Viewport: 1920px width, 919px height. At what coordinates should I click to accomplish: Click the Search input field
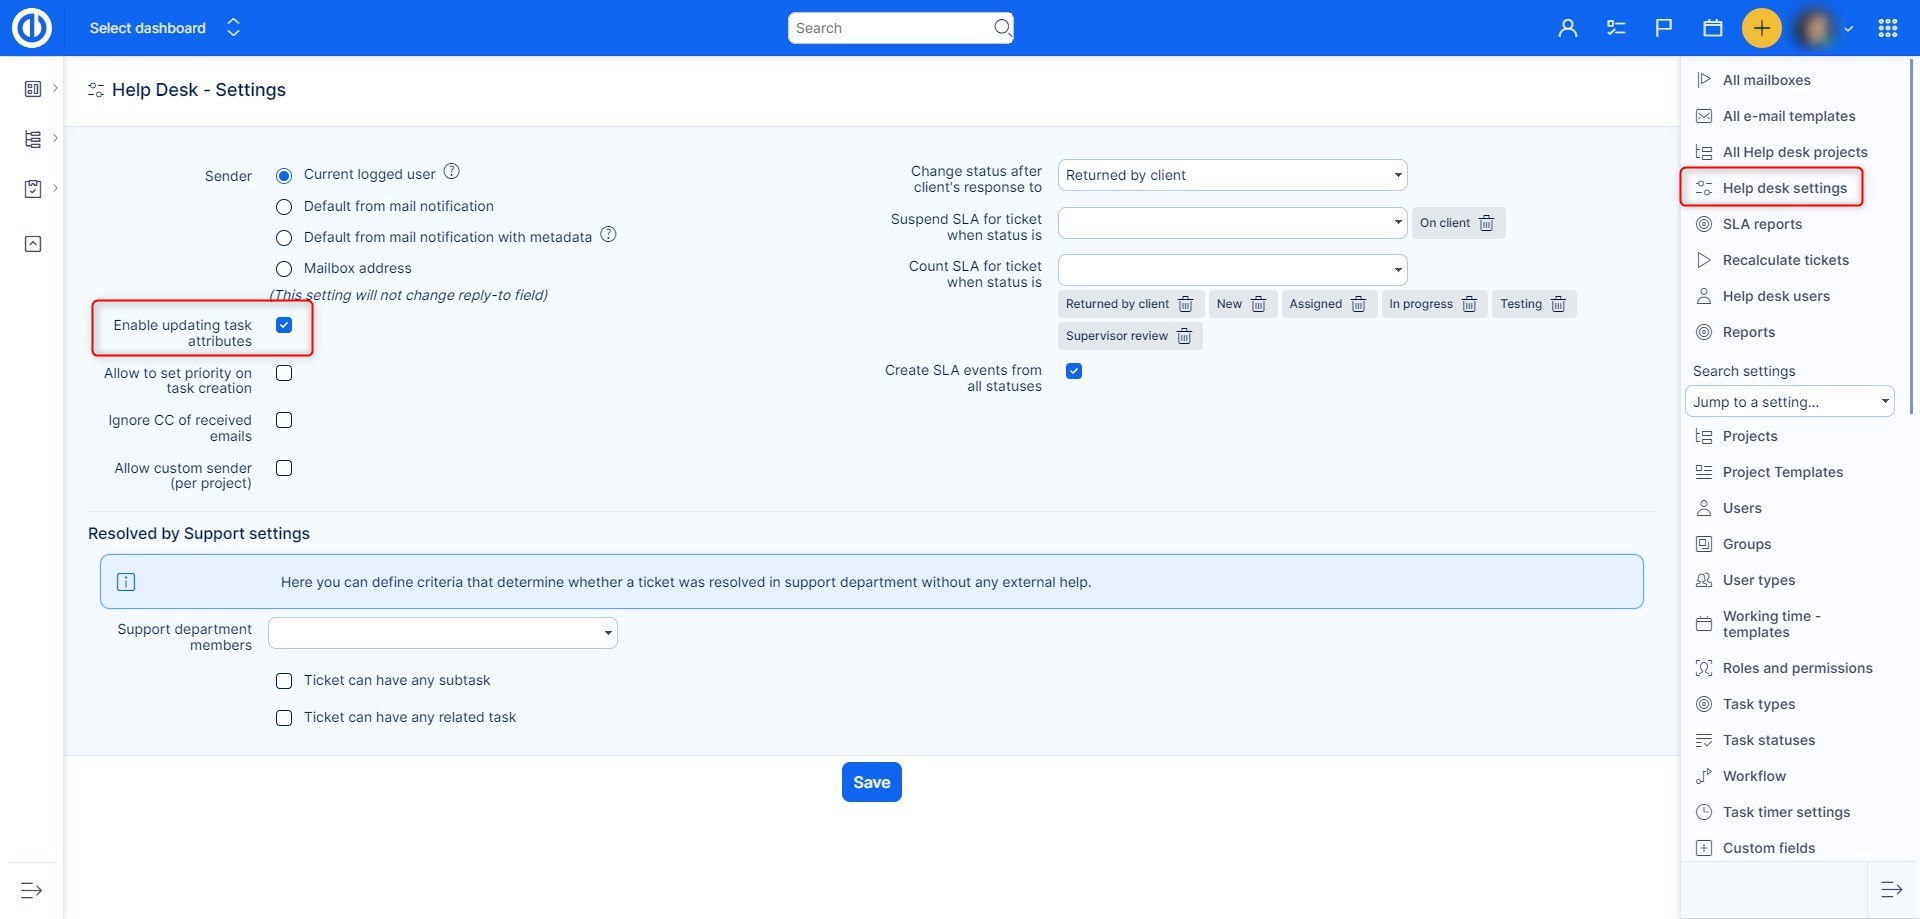pyautogui.click(x=890, y=28)
